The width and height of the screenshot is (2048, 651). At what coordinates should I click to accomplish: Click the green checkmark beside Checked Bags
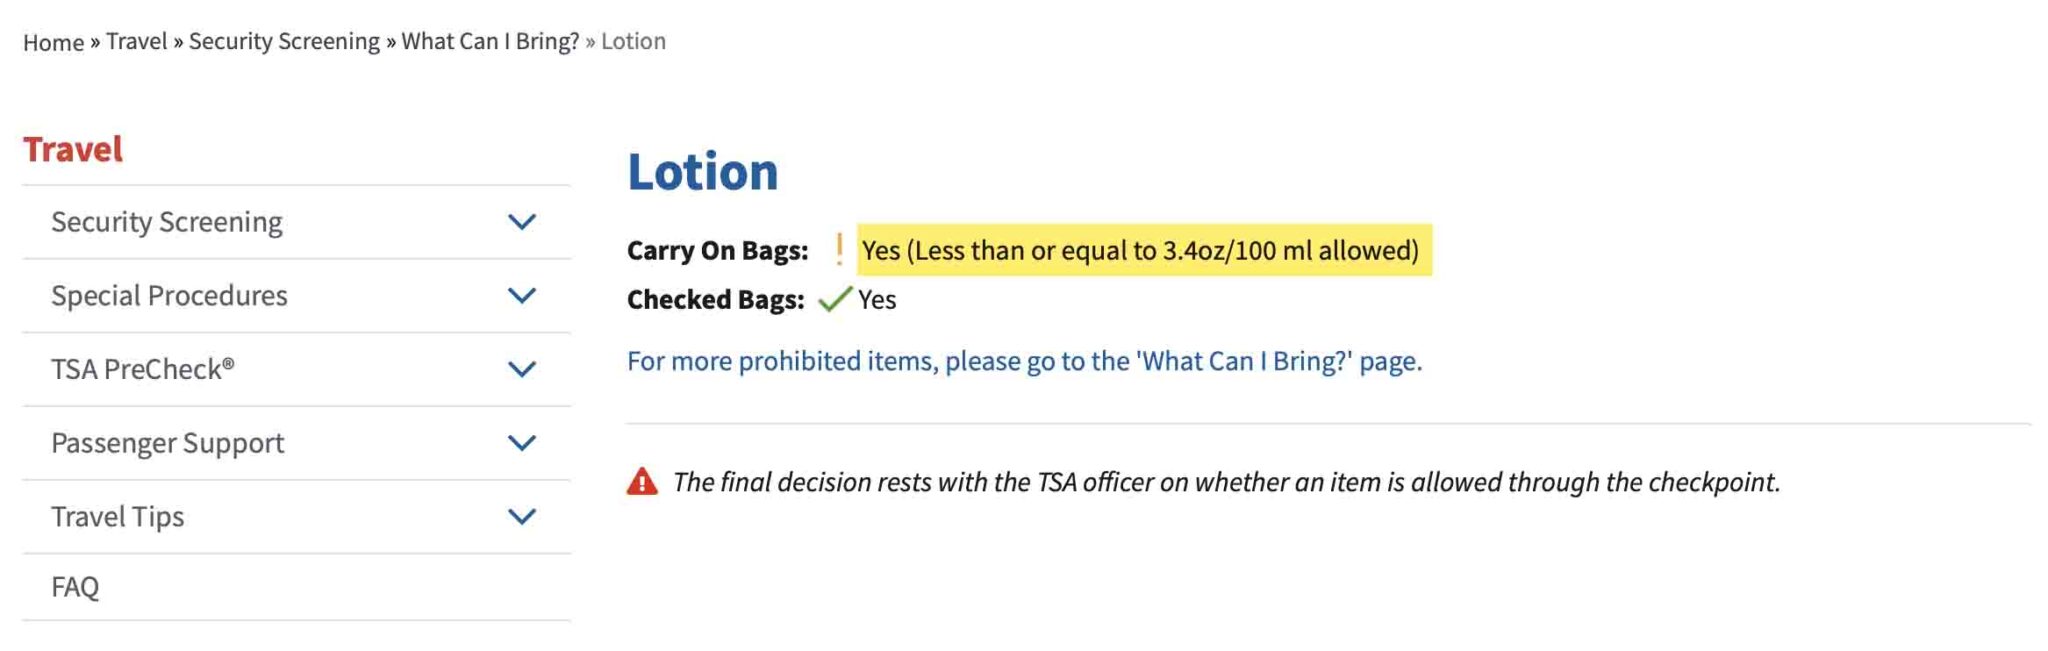pyautogui.click(x=834, y=299)
